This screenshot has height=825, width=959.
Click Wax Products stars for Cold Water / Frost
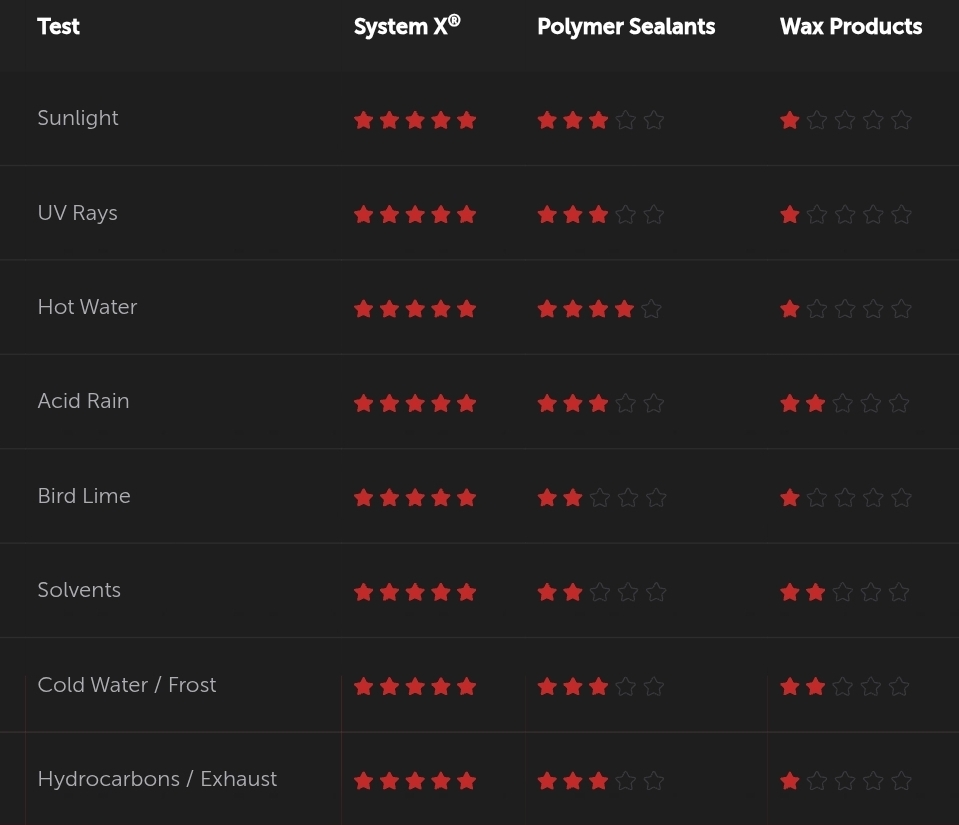(845, 686)
